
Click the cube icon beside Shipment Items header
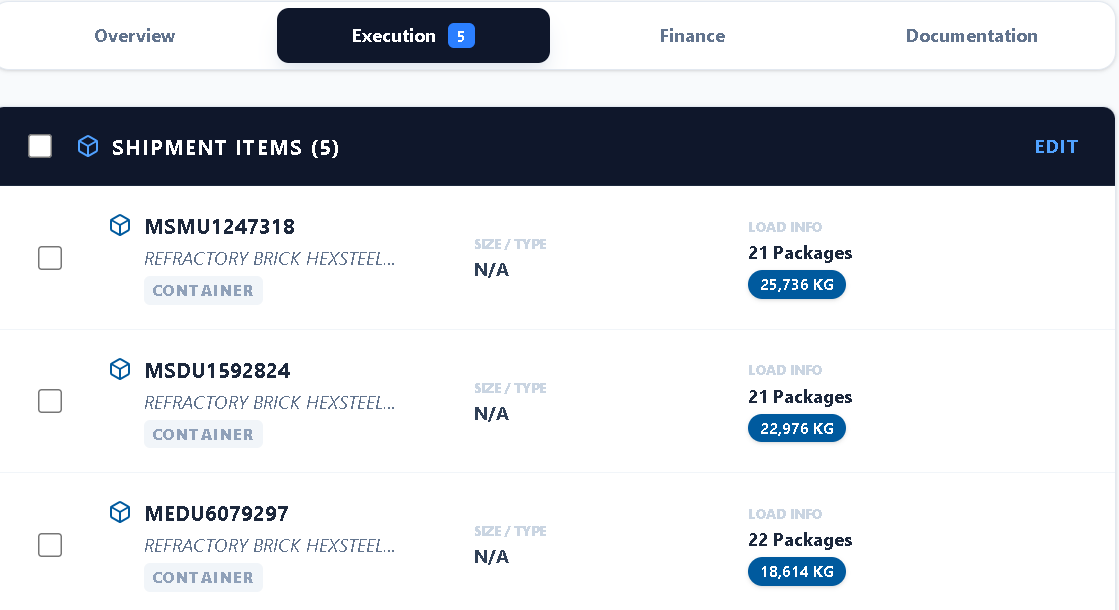[88, 147]
